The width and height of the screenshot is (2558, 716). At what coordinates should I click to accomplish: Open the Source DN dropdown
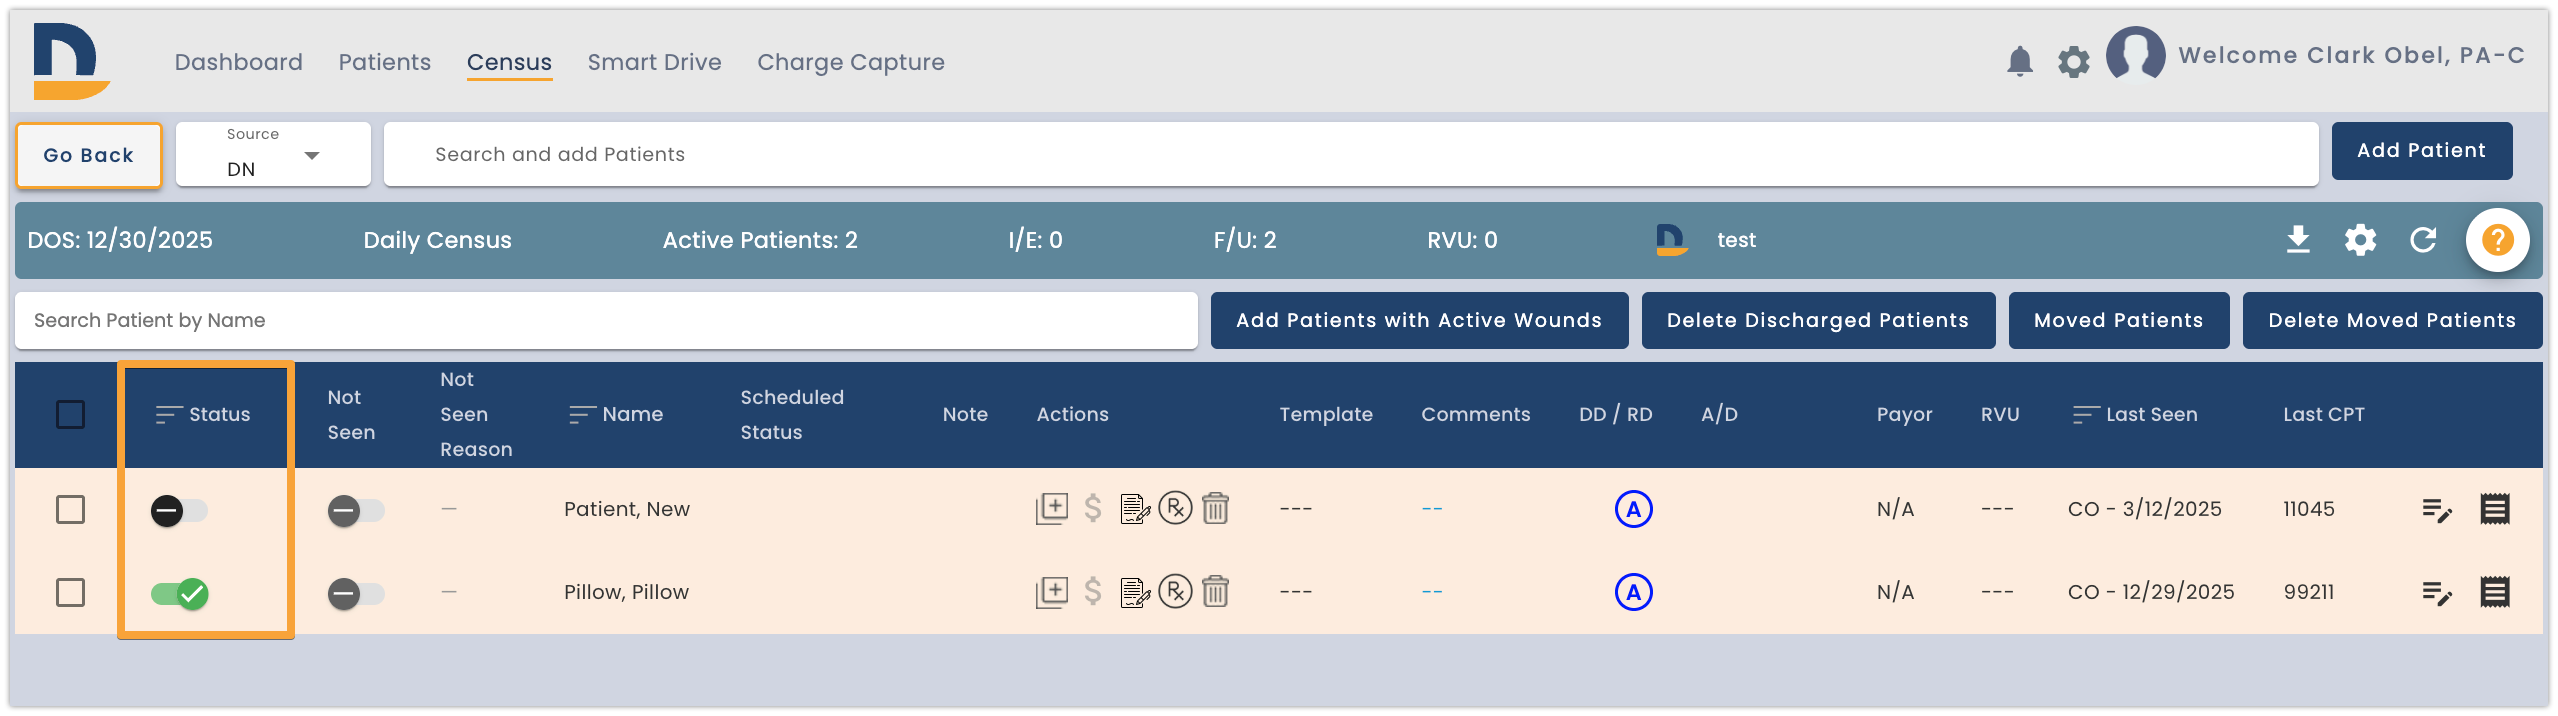pyautogui.click(x=273, y=154)
